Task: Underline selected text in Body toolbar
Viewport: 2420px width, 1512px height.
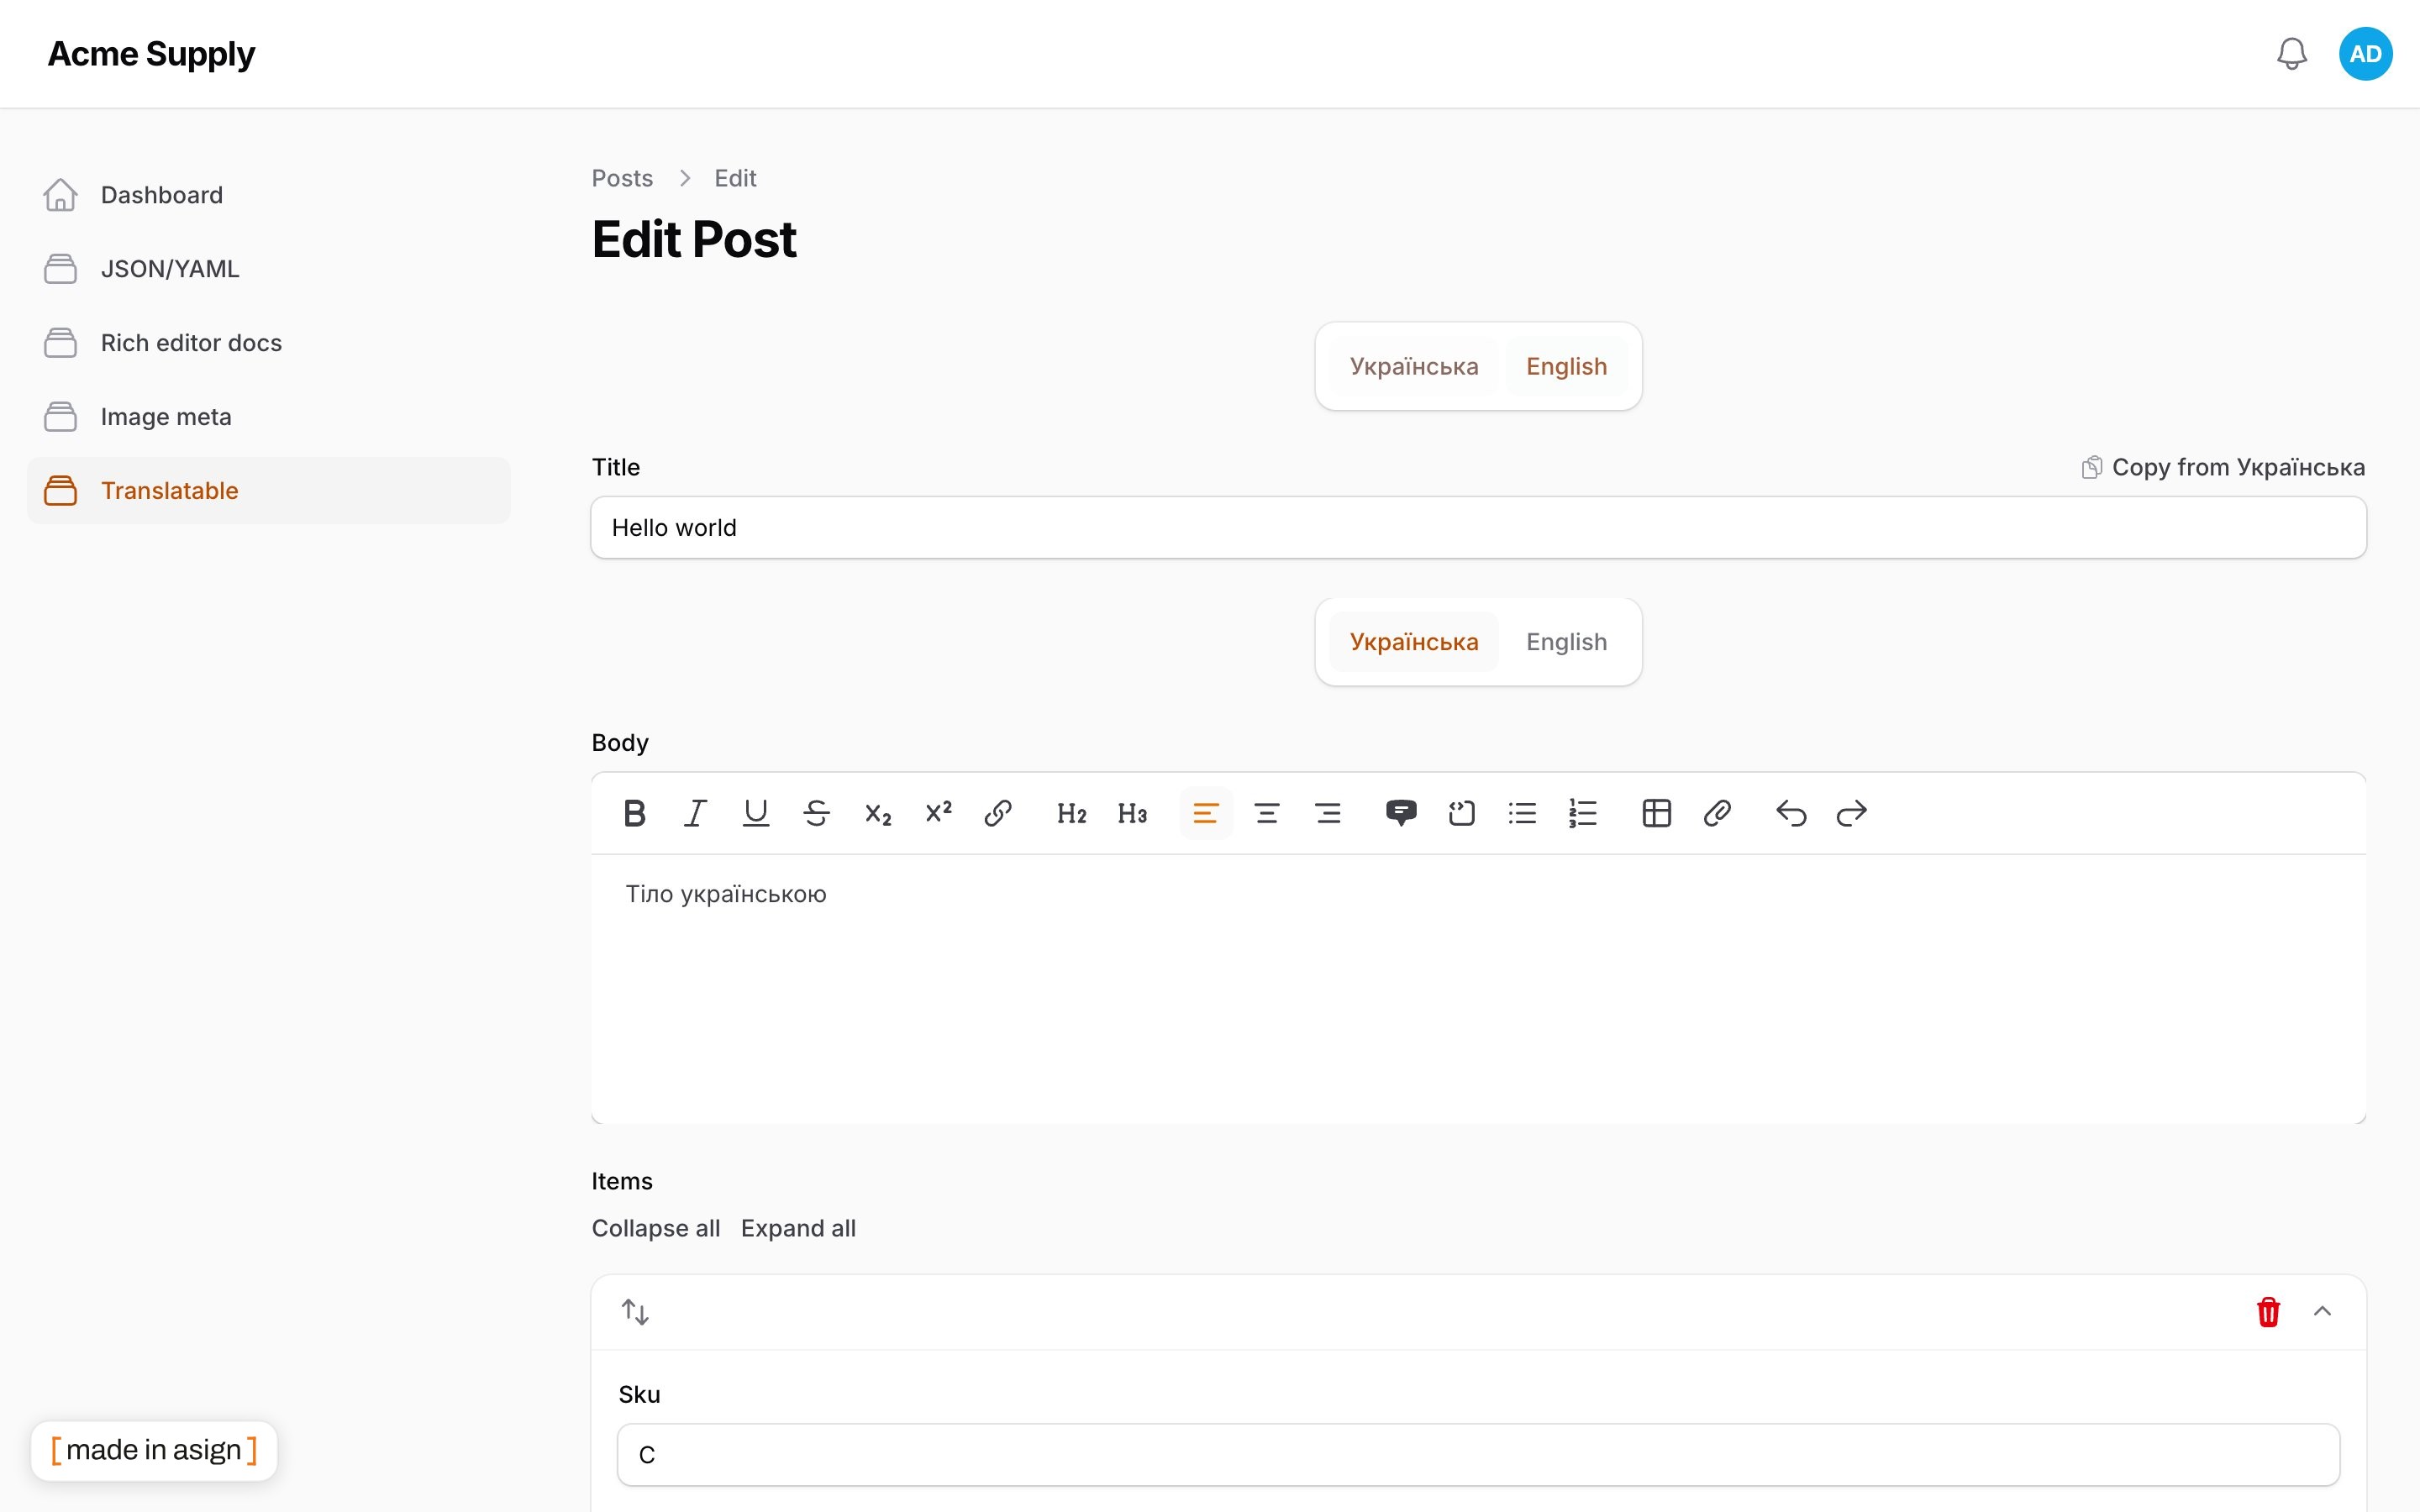Action: point(756,813)
